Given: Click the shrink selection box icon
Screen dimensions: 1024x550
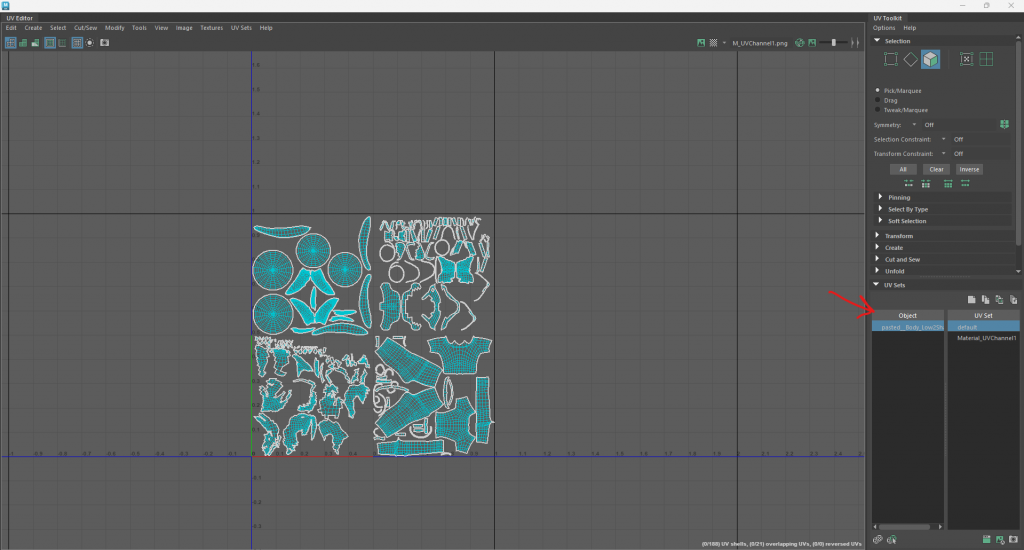Looking at the screenshot, I should click(966, 59).
